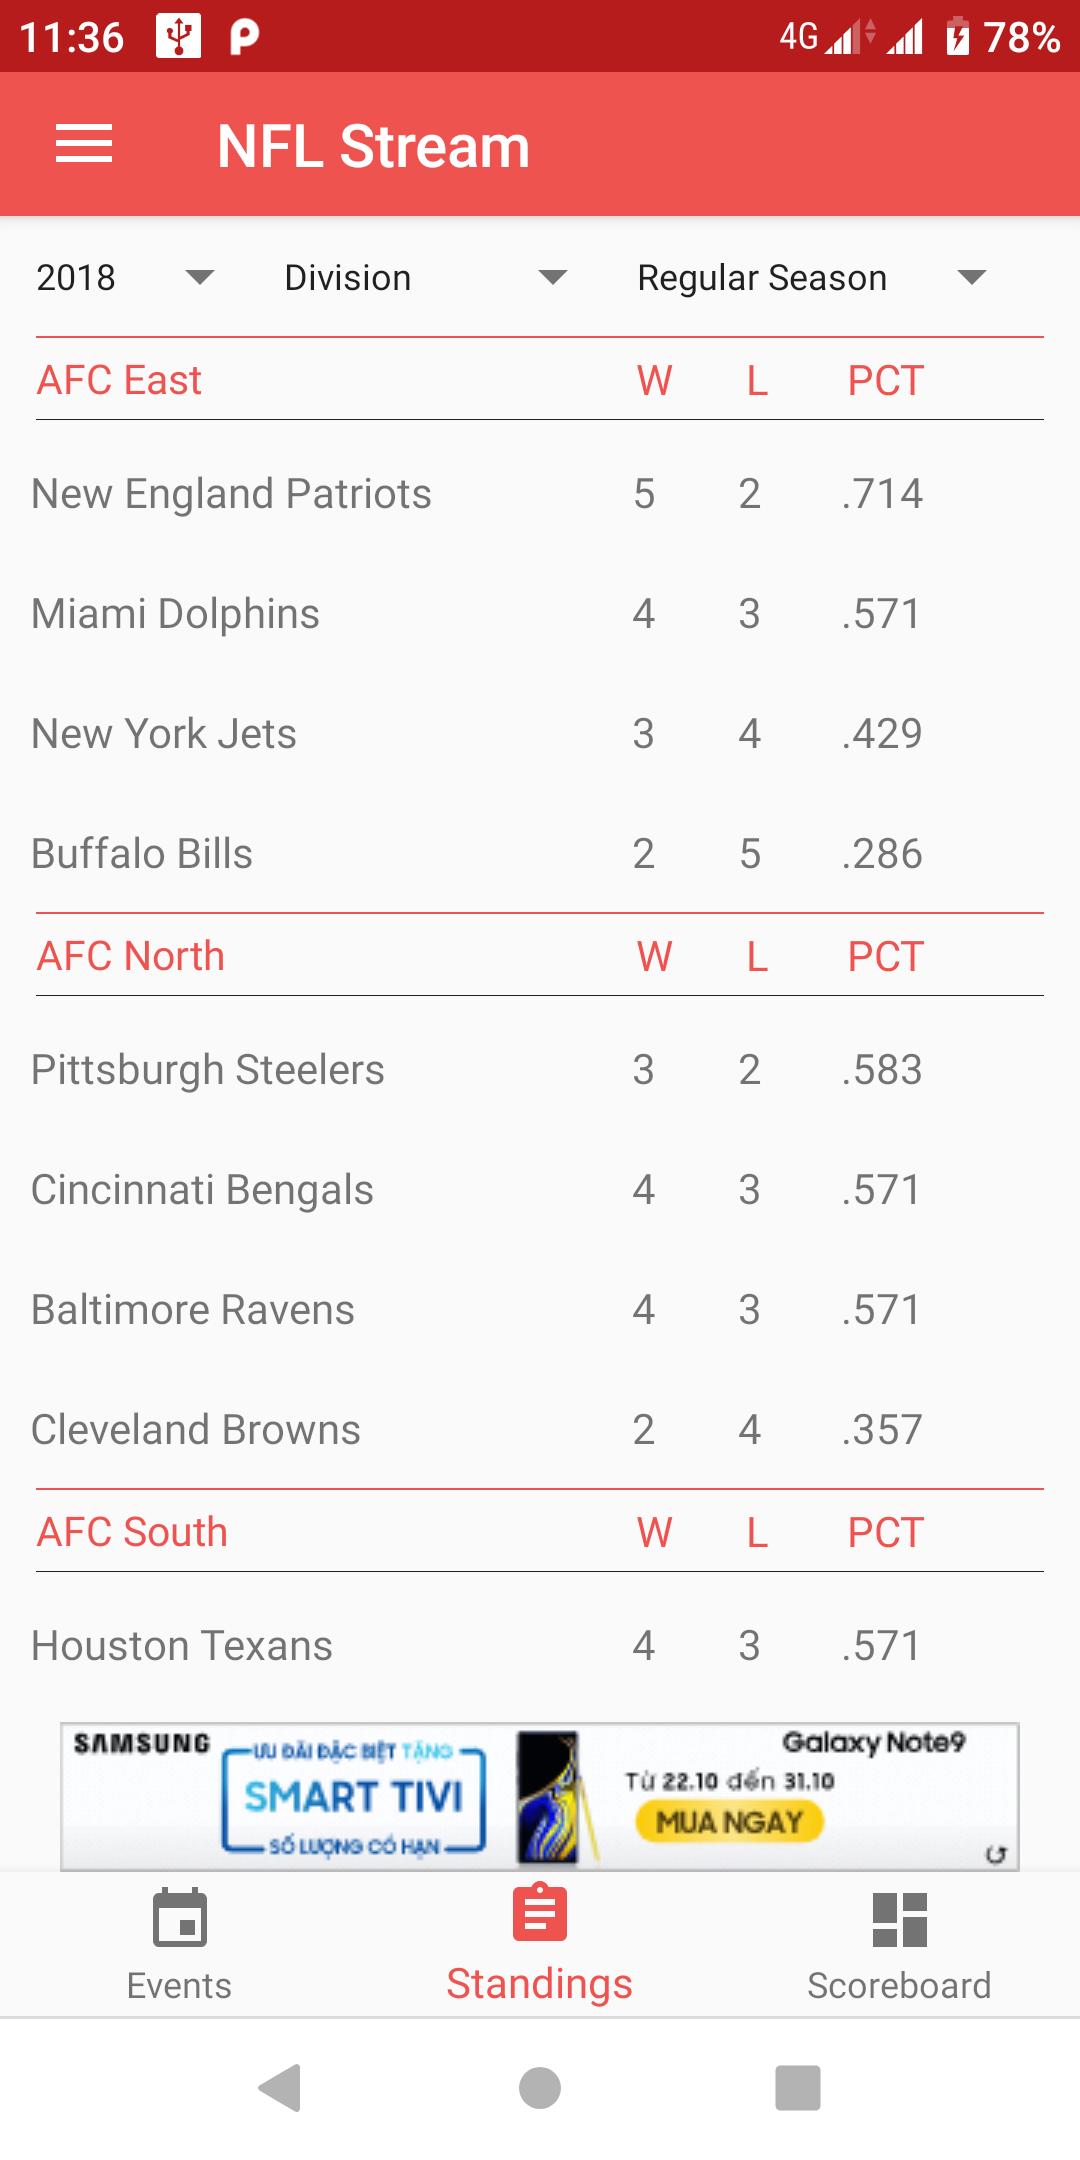This screenshot has height=2160, width=1080.
Task: Tap the Standings clipboard icon
Action: click(540, 1912)
